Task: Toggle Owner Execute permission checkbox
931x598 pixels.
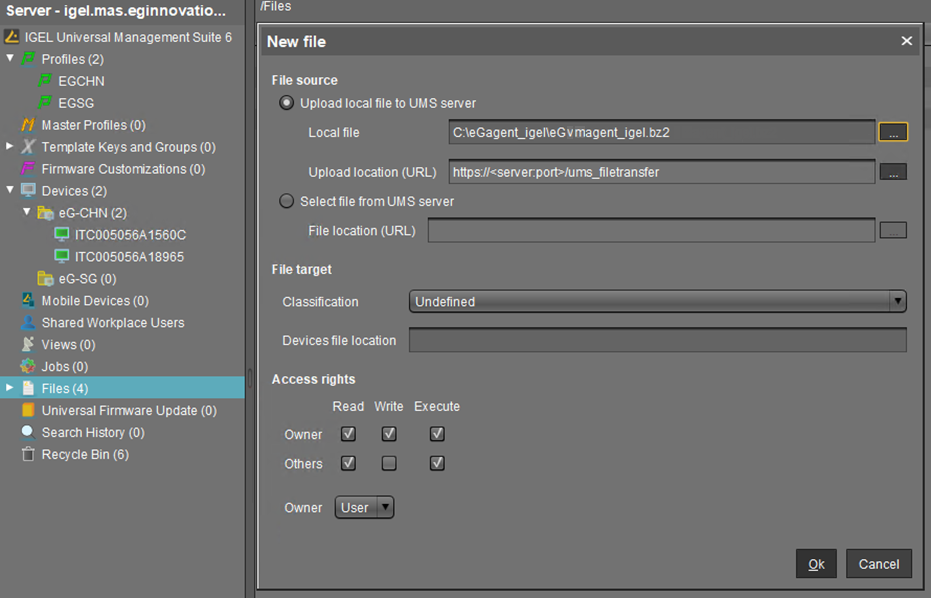Action: [437, 434]
